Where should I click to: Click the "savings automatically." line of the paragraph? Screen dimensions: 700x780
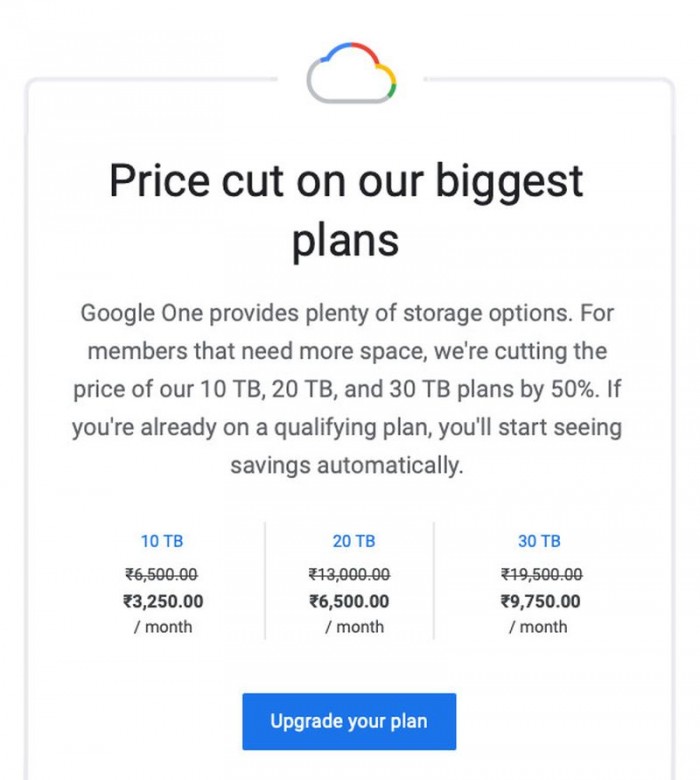[346, 465]
